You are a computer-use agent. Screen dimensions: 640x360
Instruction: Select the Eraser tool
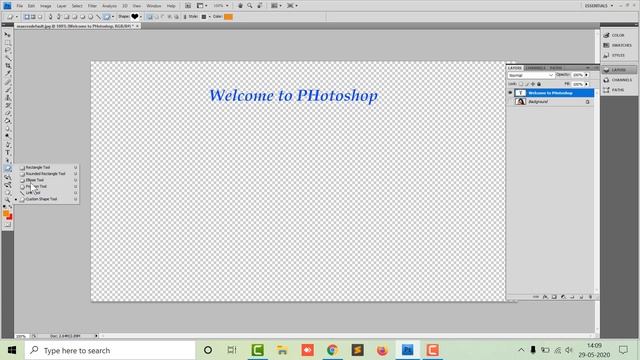(7, 113)
